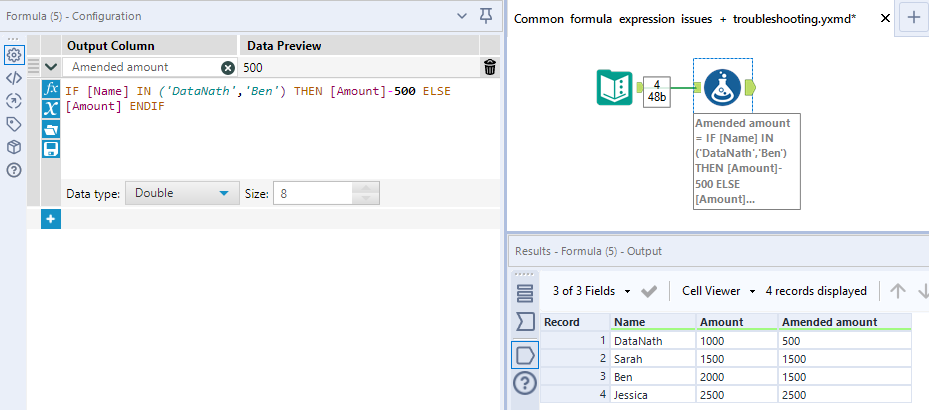Open the 3 of 3 Fields dropdown
Screen dimensions: 929x410
coord(591,291)
